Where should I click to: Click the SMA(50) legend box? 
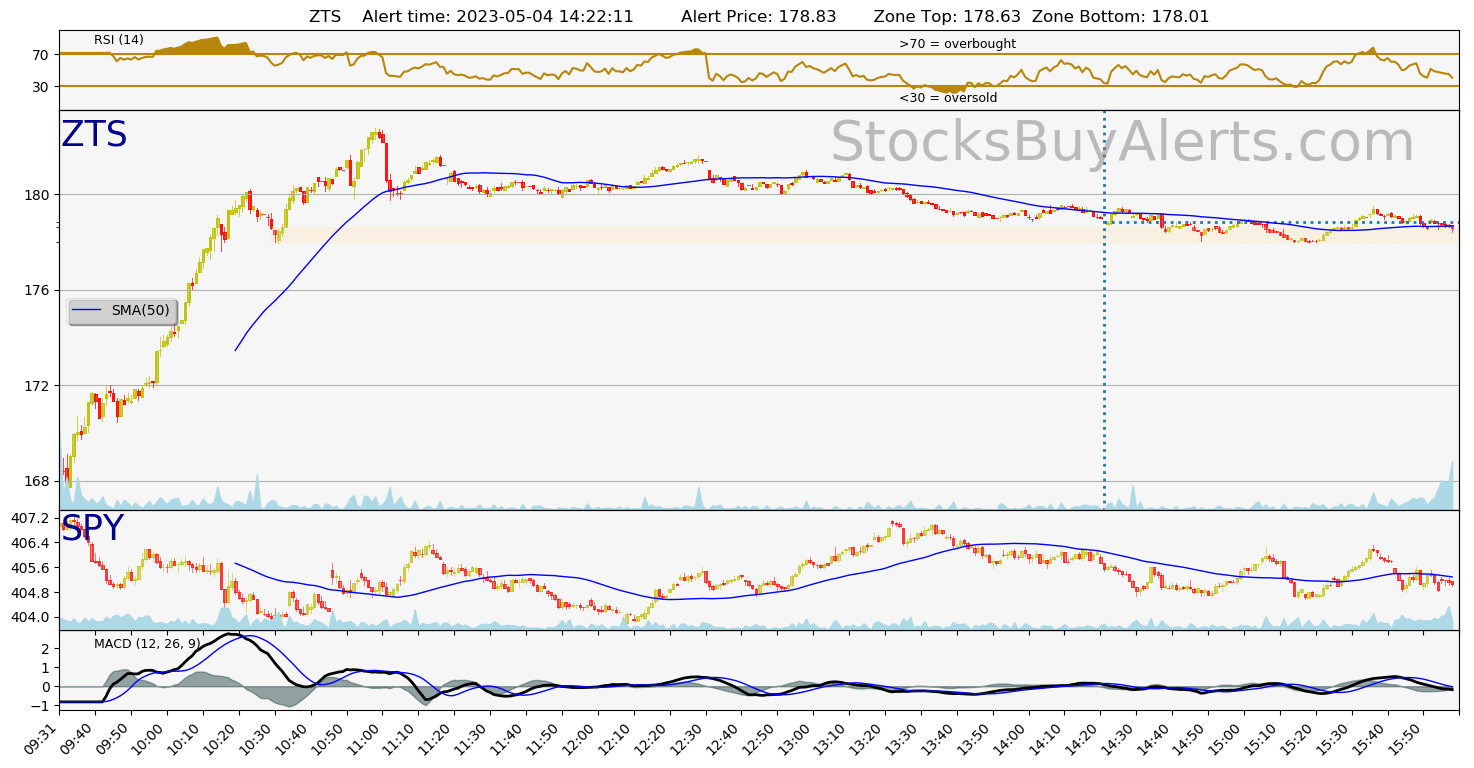point(122,311)
